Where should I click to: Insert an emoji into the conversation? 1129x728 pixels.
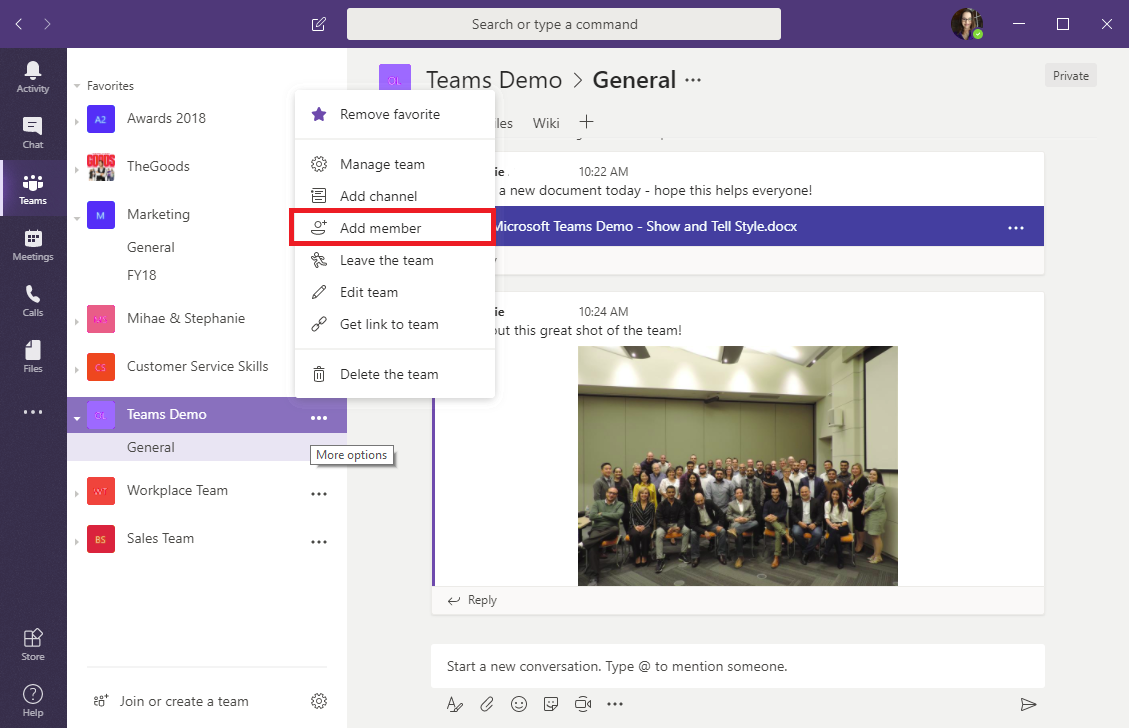click(x=519, y=704)
